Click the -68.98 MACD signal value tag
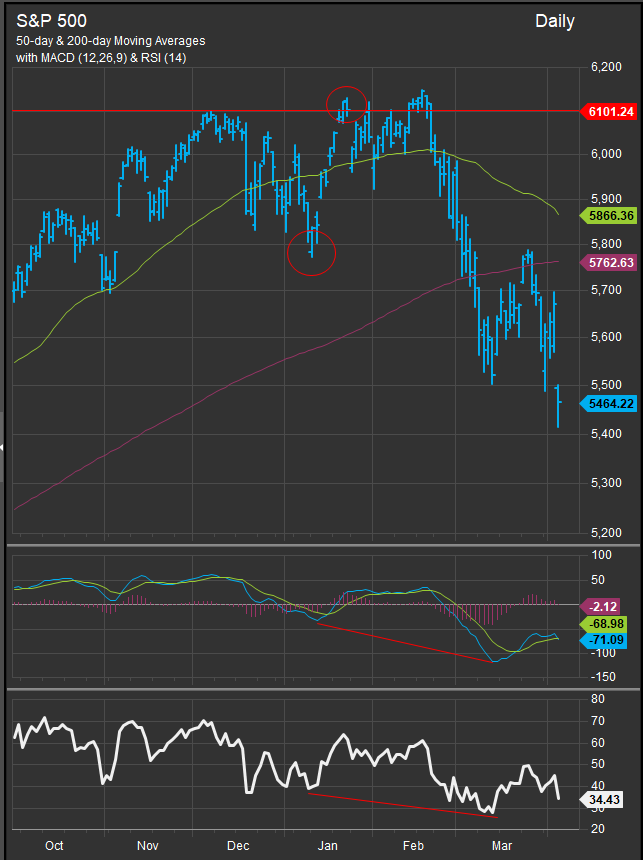Viewport: 643px width, 860px height. [605, 624]
